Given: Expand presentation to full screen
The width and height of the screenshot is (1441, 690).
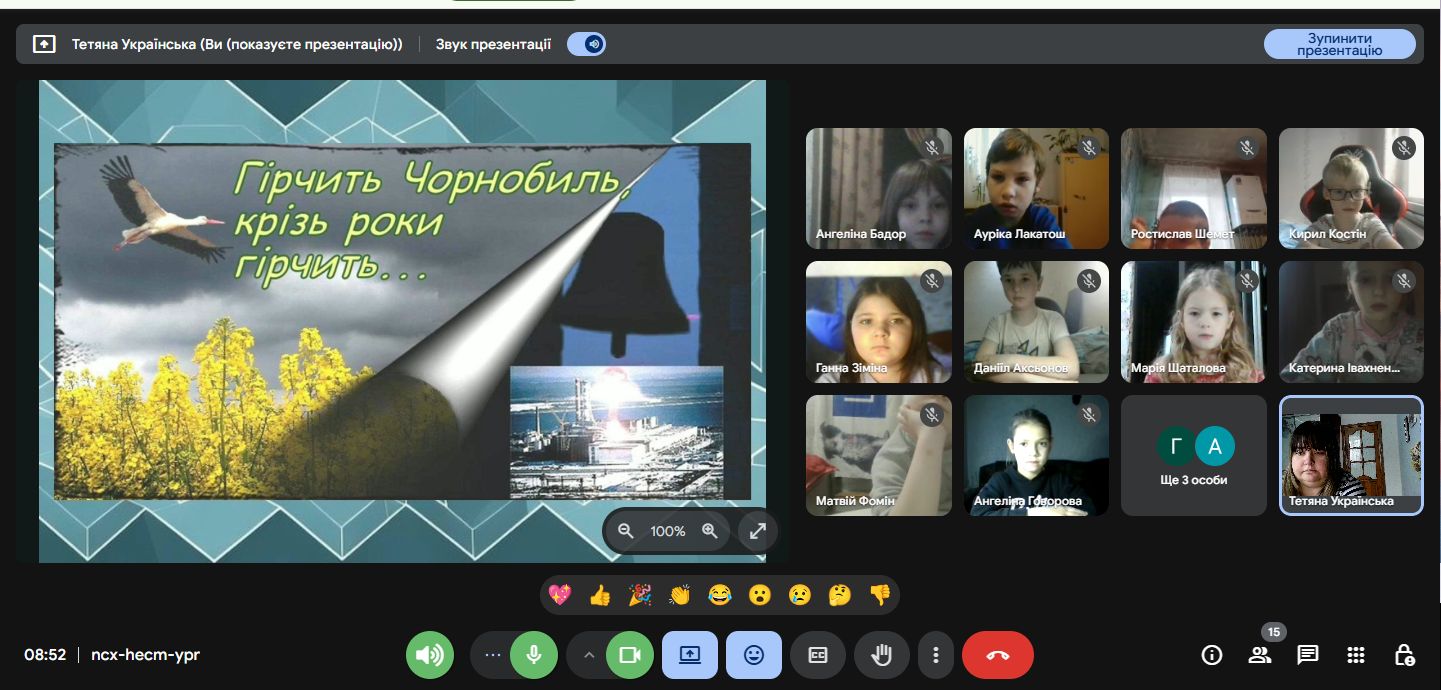Looking at the screenshot, I should pyautogui.click(x=758, y=531).
